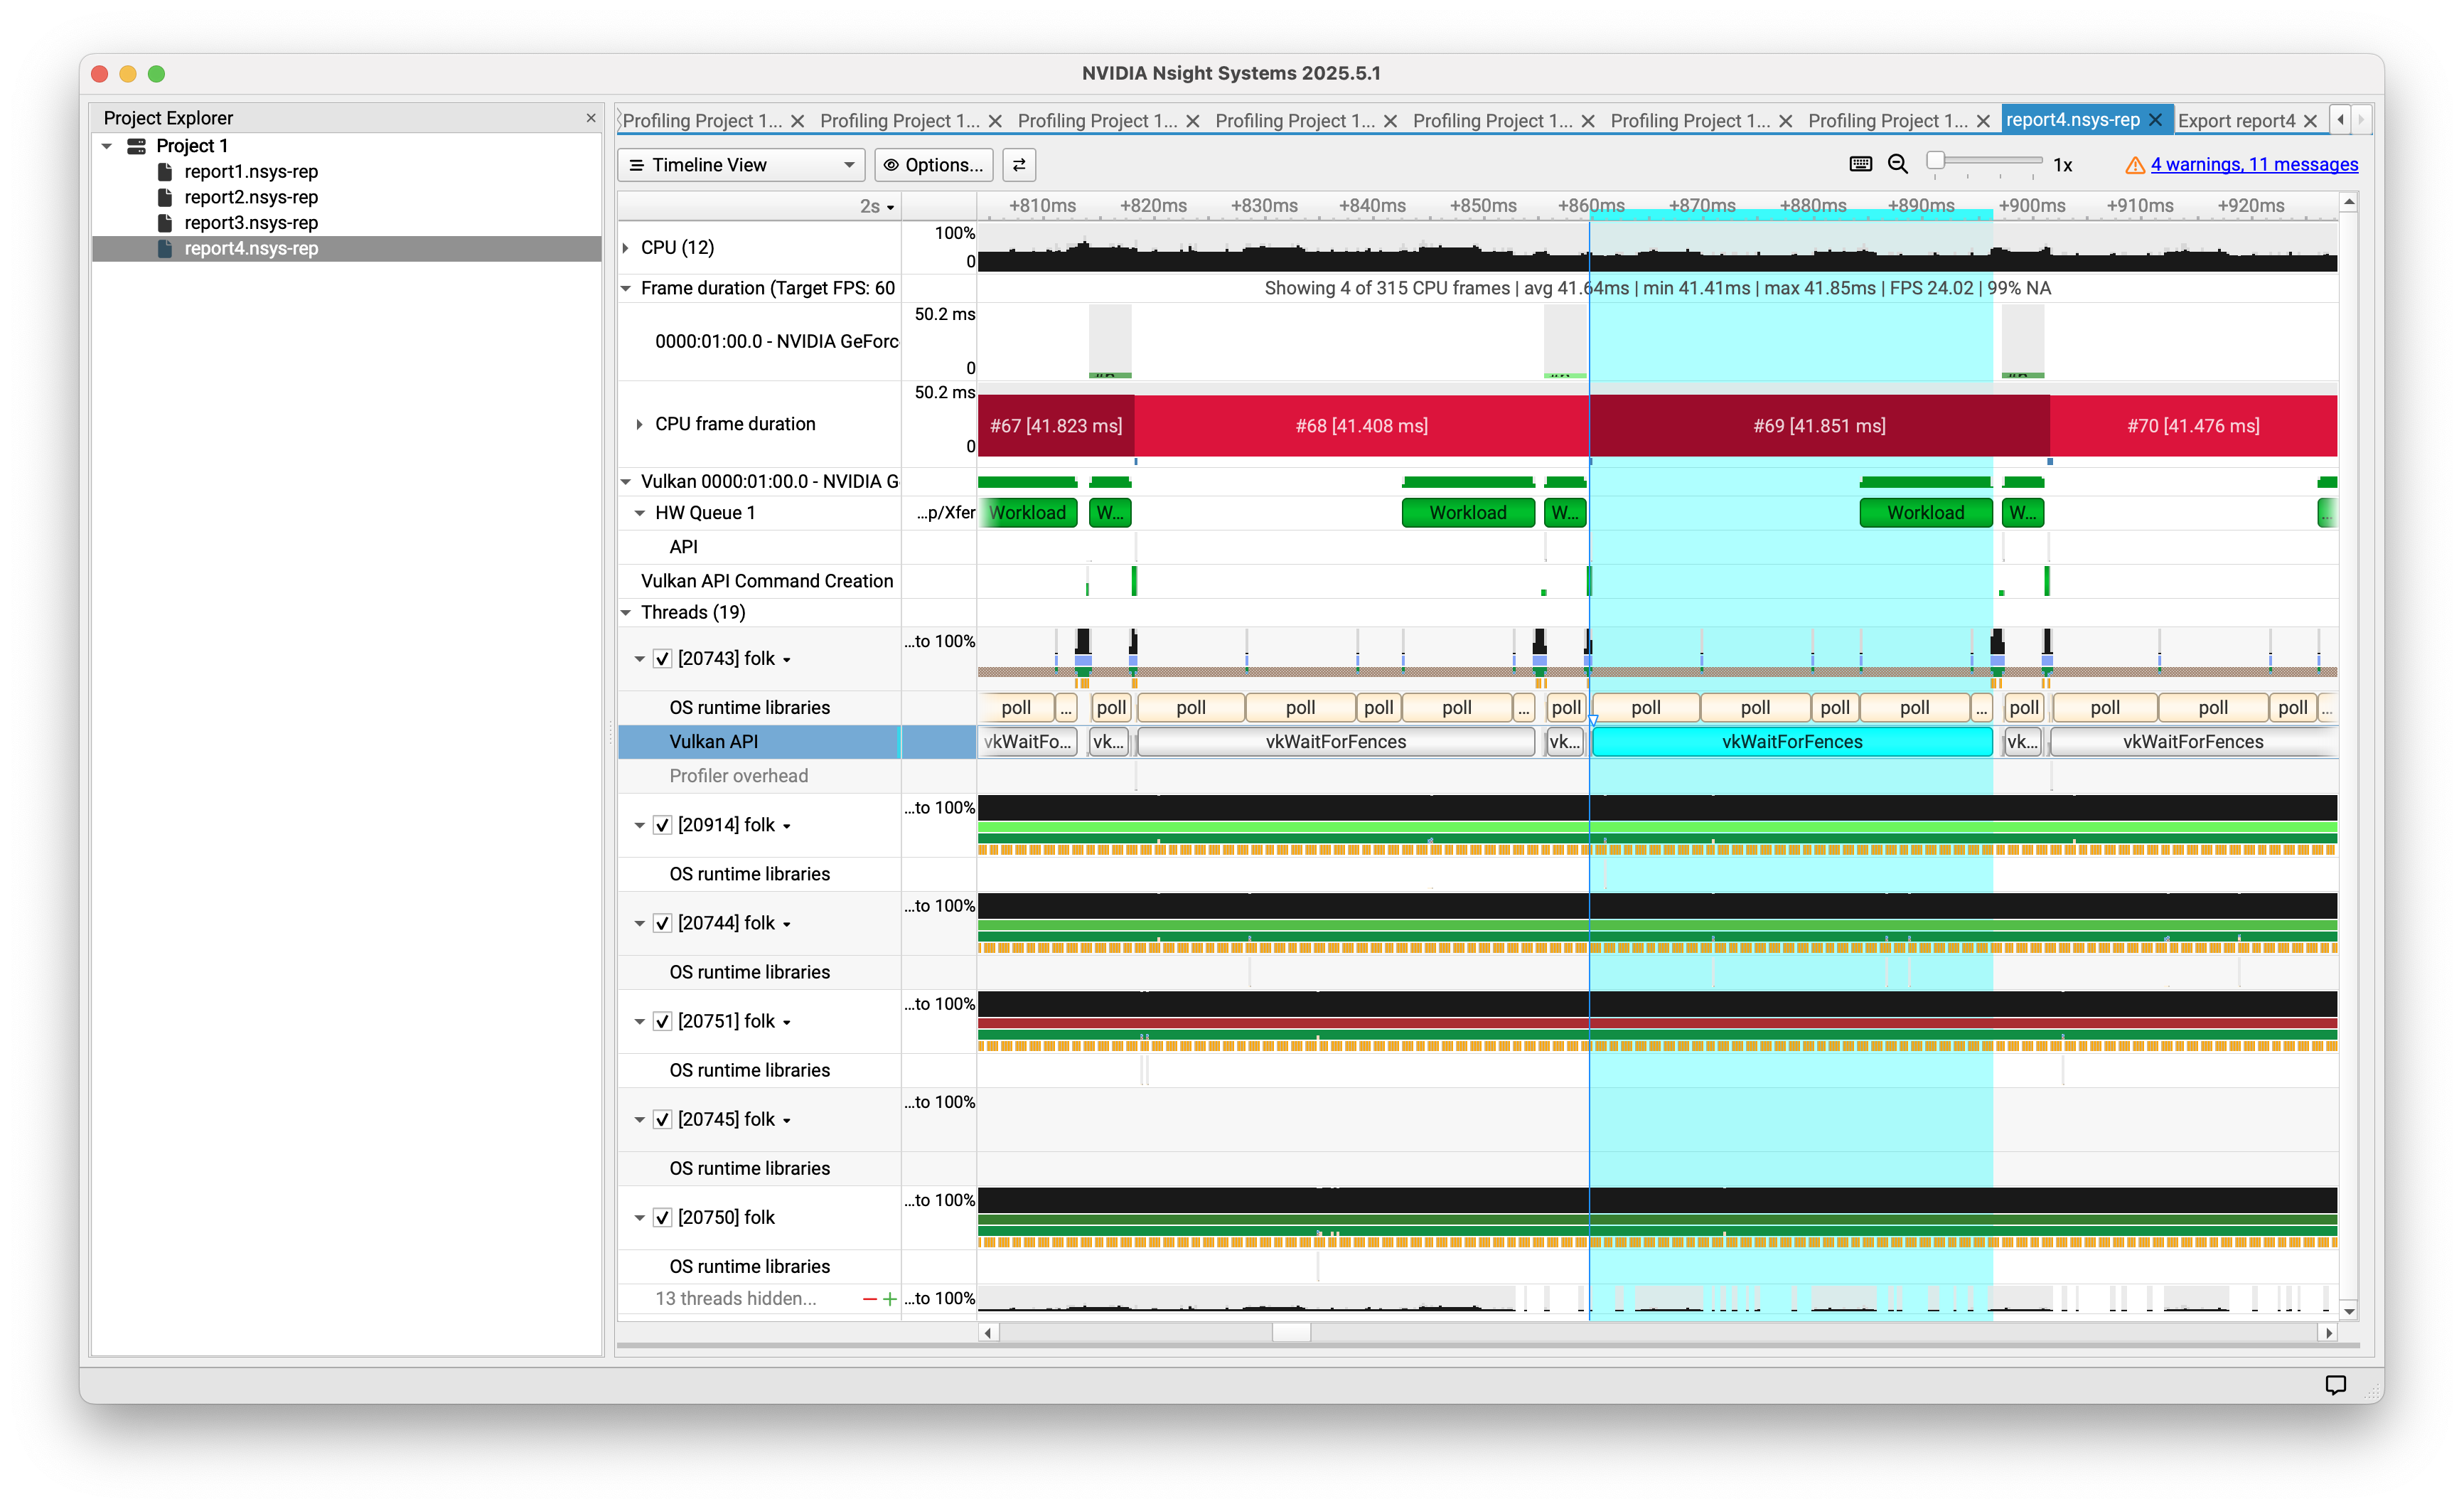Toggle the [20750] folk thread checkbox
The image size is (2464, 1509).
click(x=662, y=1217)
